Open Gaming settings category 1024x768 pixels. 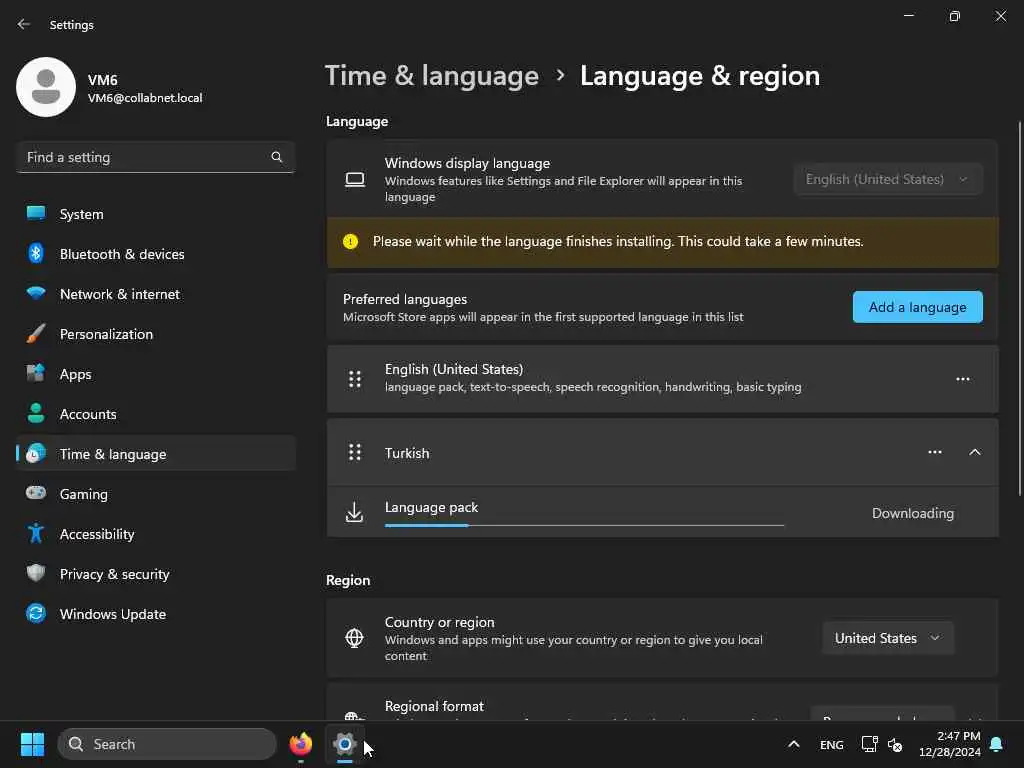tap(155, 494)
